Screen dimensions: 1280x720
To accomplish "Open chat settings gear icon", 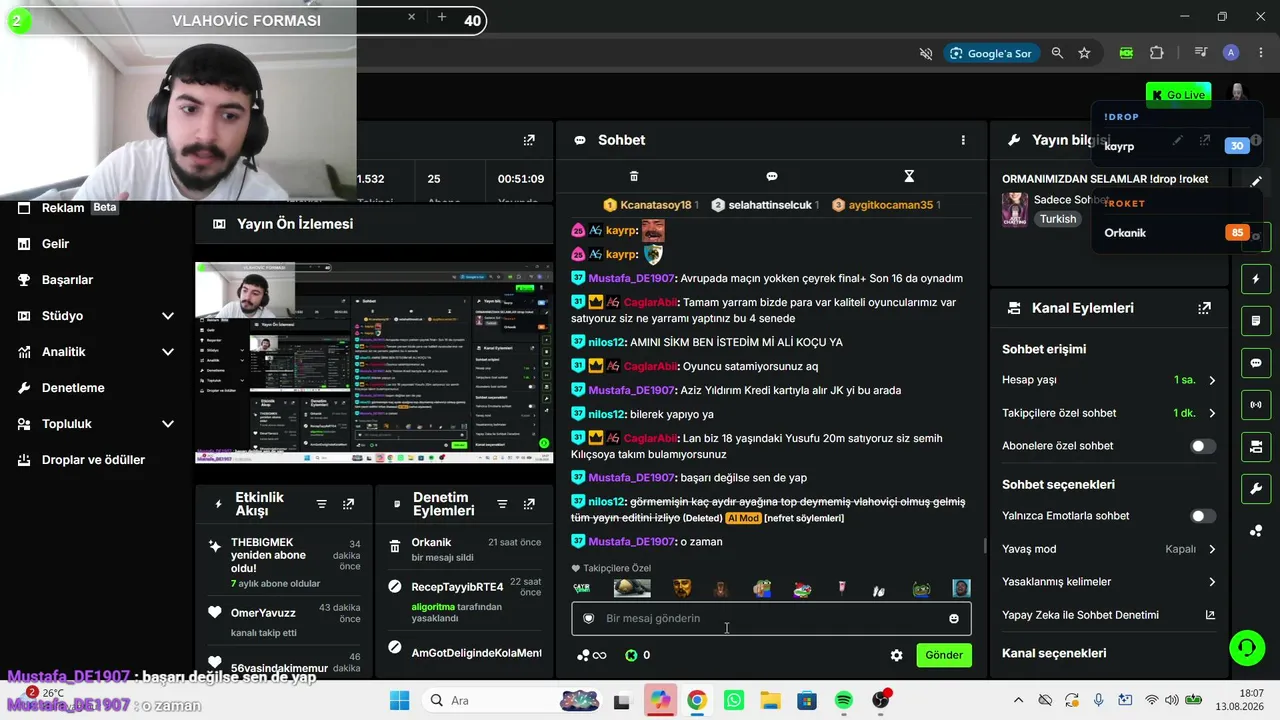I will click(x=896, y=655).
